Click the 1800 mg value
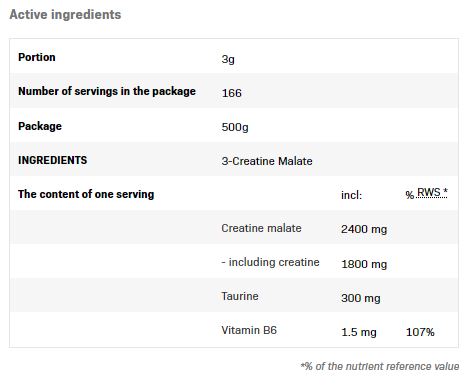 pos(364,264)
